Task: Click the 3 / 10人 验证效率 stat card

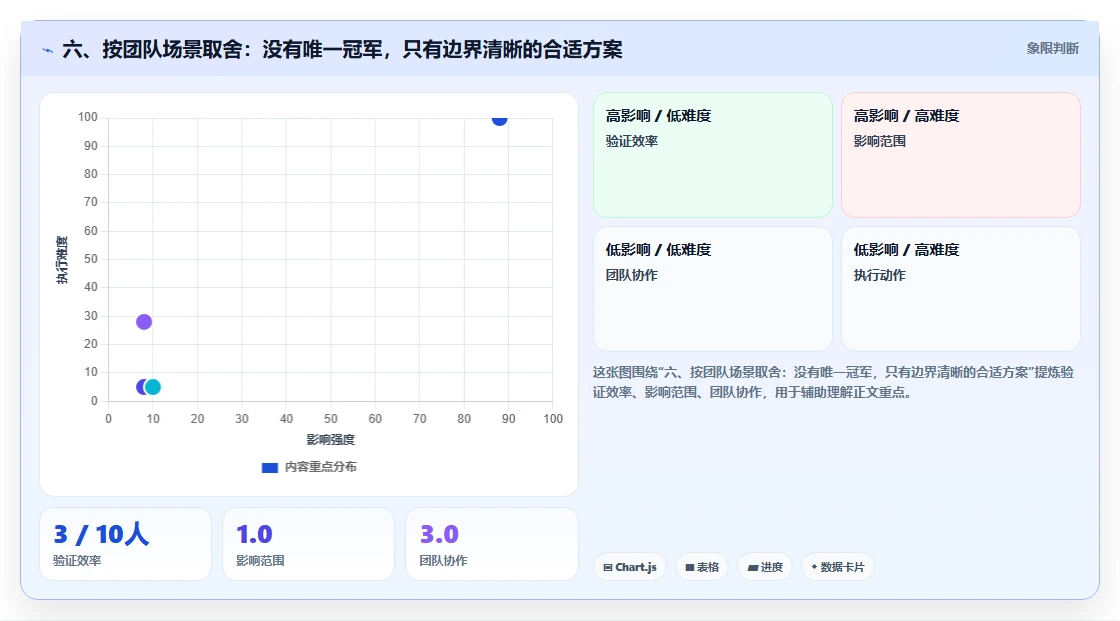Action: pos(126,544)
